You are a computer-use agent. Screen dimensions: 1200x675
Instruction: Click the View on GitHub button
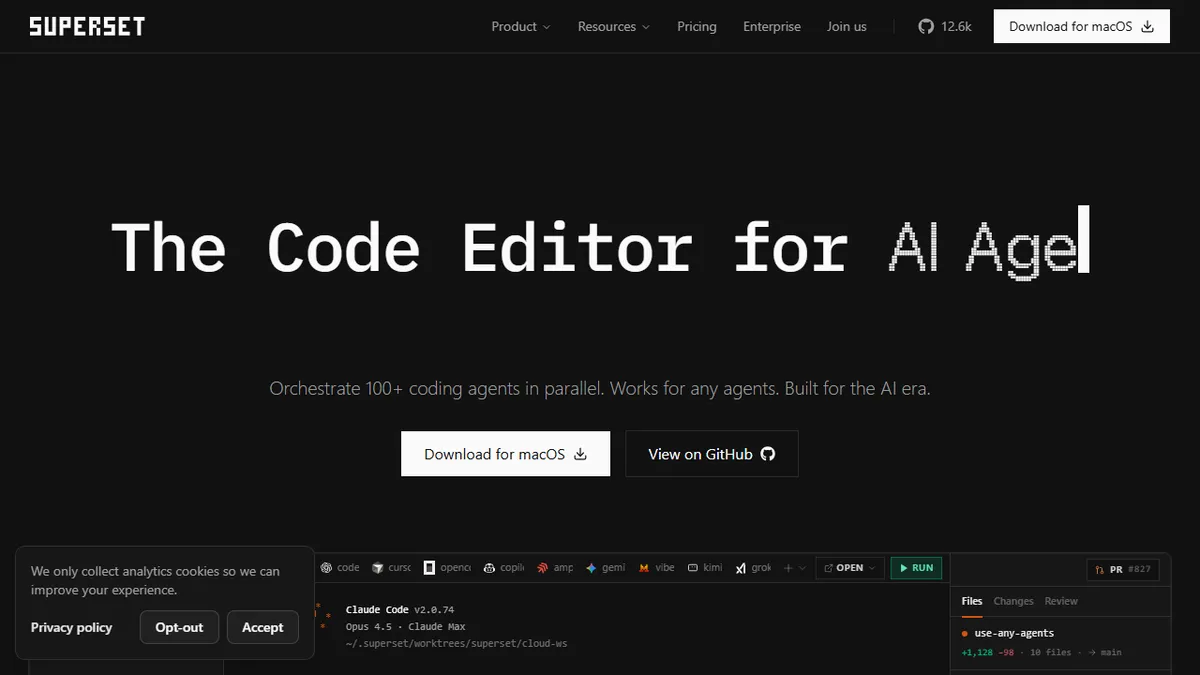712,454
